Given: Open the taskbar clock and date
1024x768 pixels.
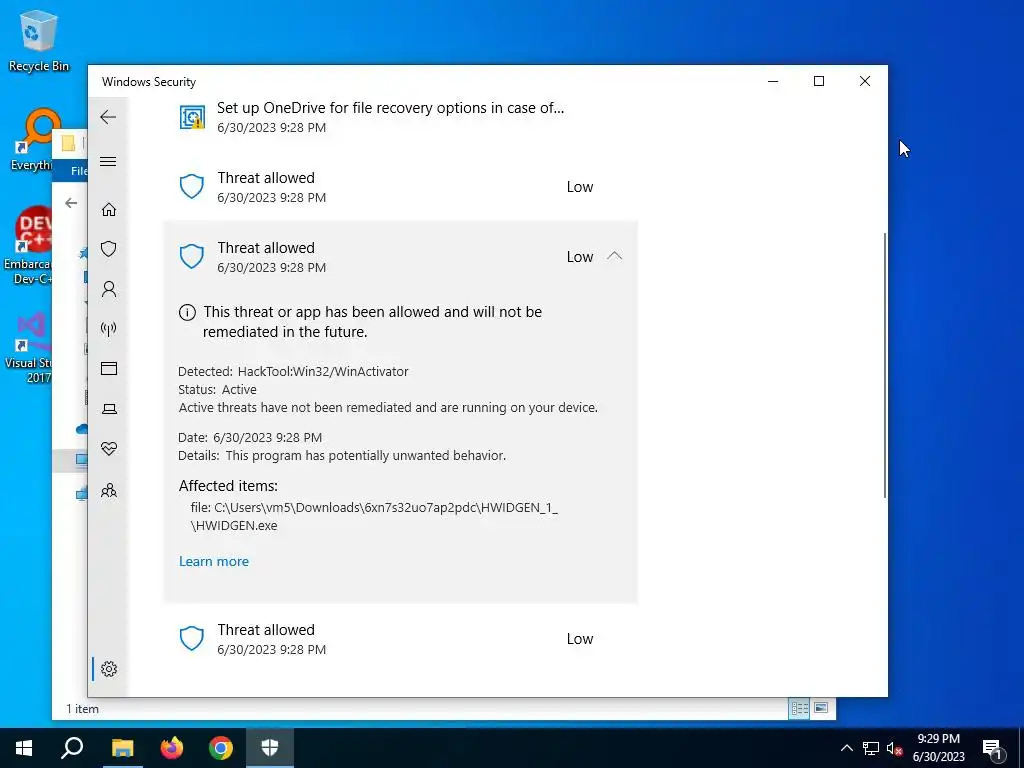Looking at the screenshot, I should (x=938, y=748).
